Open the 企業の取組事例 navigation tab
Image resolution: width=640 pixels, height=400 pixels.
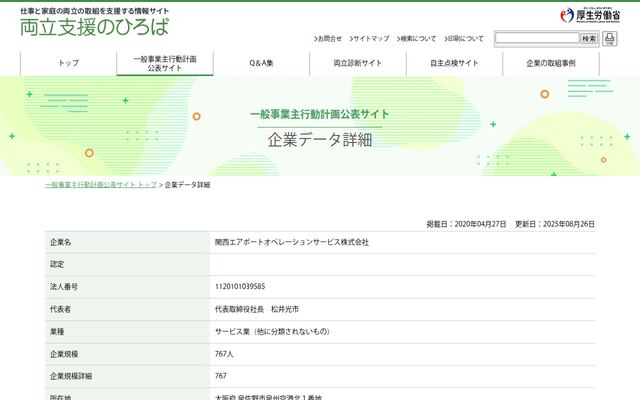pyautogui.click(x=551, y=63)
